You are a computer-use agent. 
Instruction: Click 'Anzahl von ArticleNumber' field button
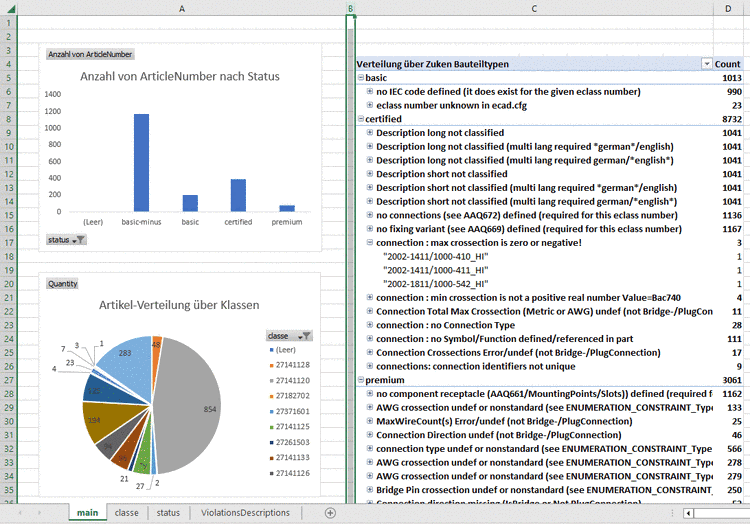(90, 54)
